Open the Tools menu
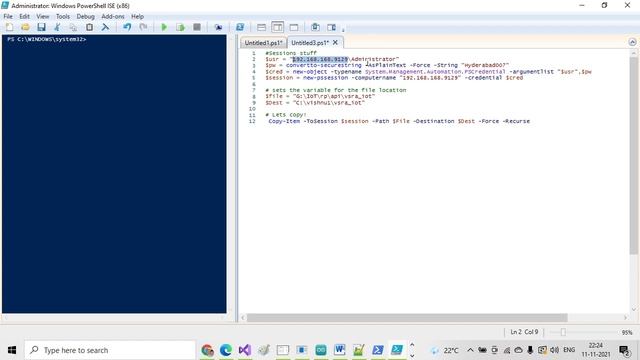This screenshot has width=640, height=360. [62, 16]
